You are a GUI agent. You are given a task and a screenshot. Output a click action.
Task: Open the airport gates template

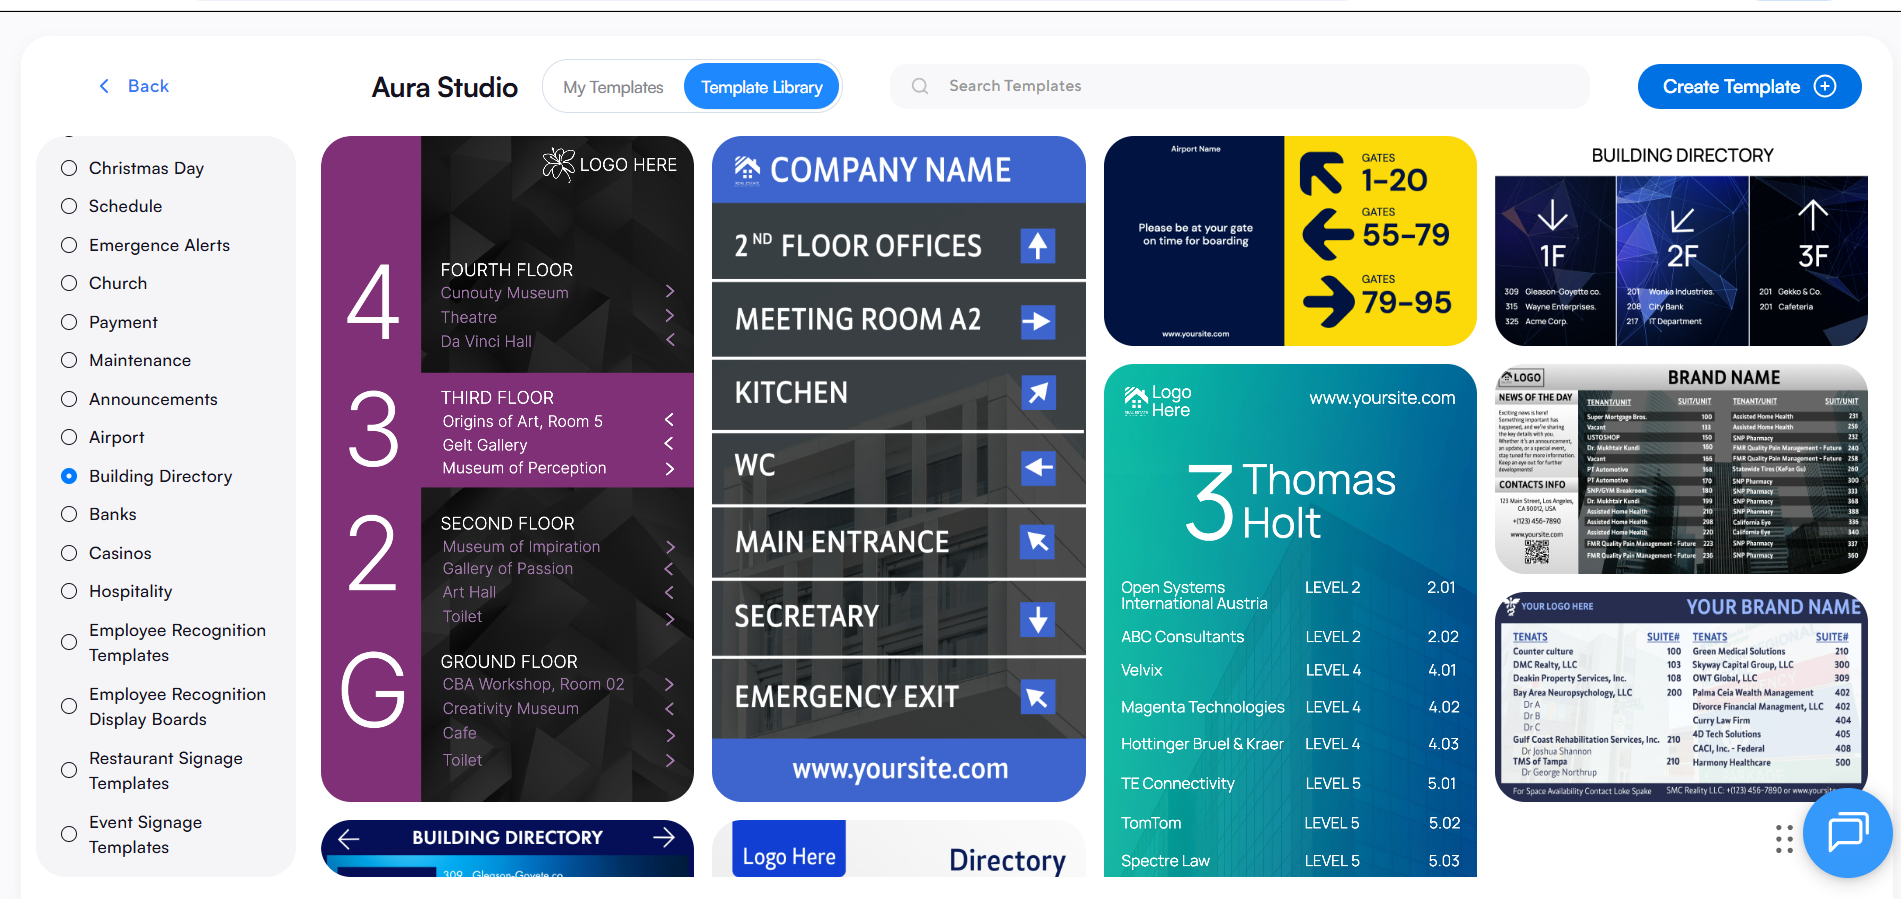[1290, 241]
